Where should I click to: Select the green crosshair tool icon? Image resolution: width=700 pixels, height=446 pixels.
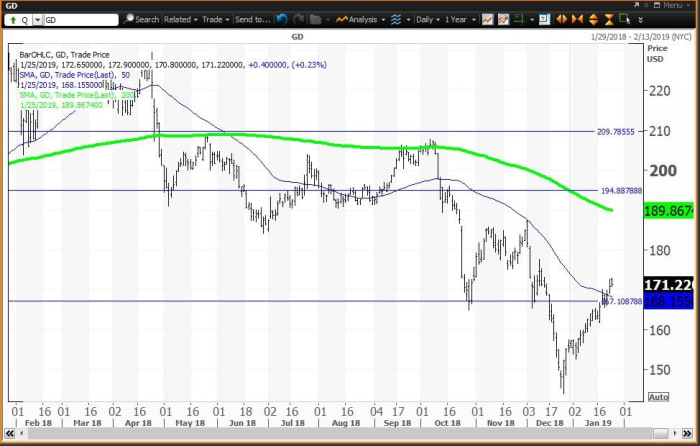pos(519,19)
